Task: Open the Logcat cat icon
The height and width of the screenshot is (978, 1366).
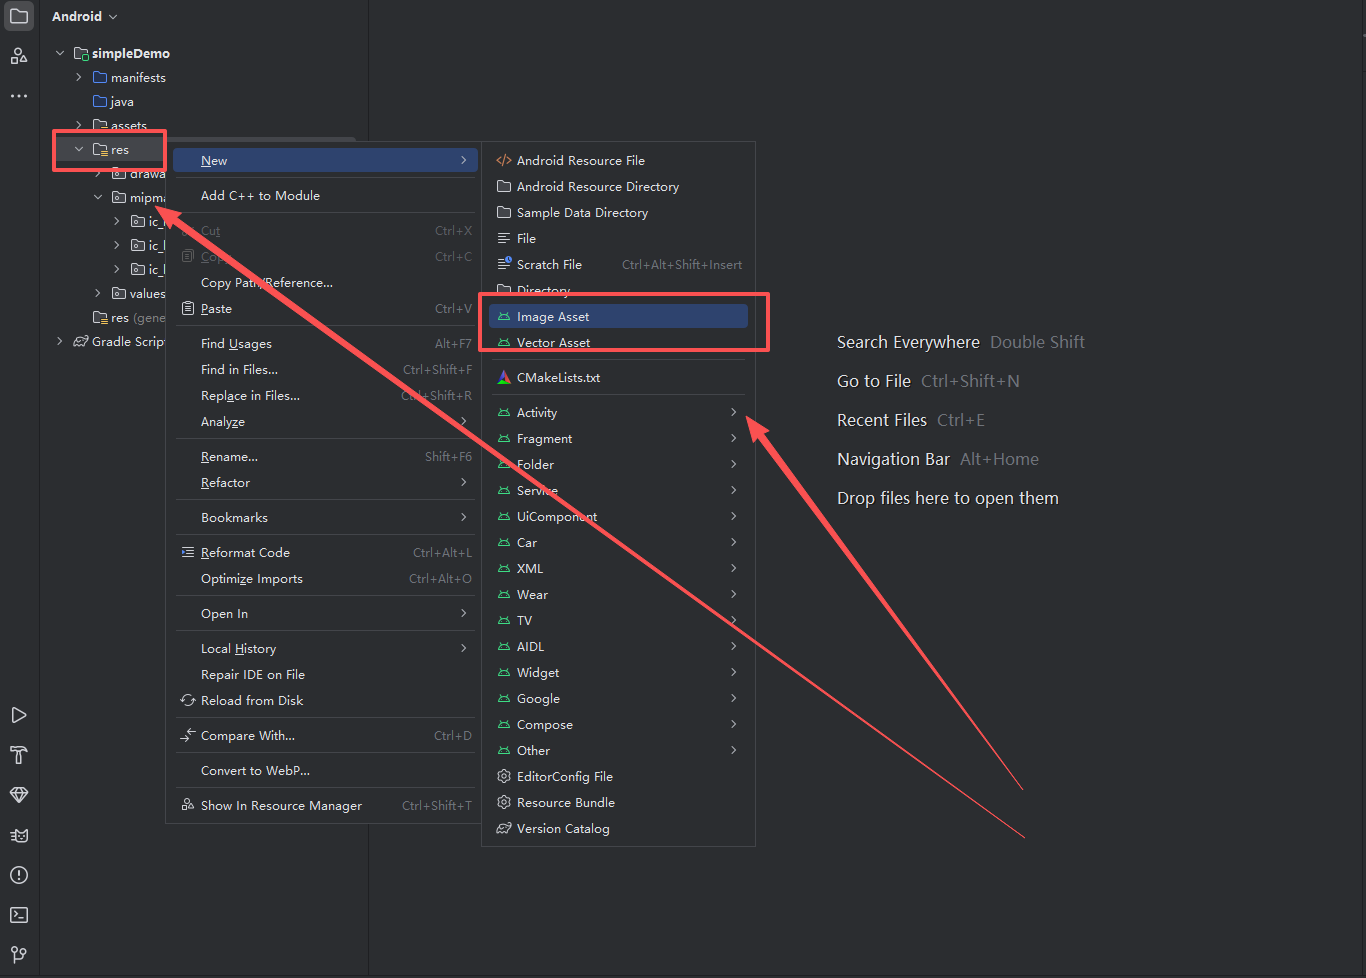Action: coord(19,835)
